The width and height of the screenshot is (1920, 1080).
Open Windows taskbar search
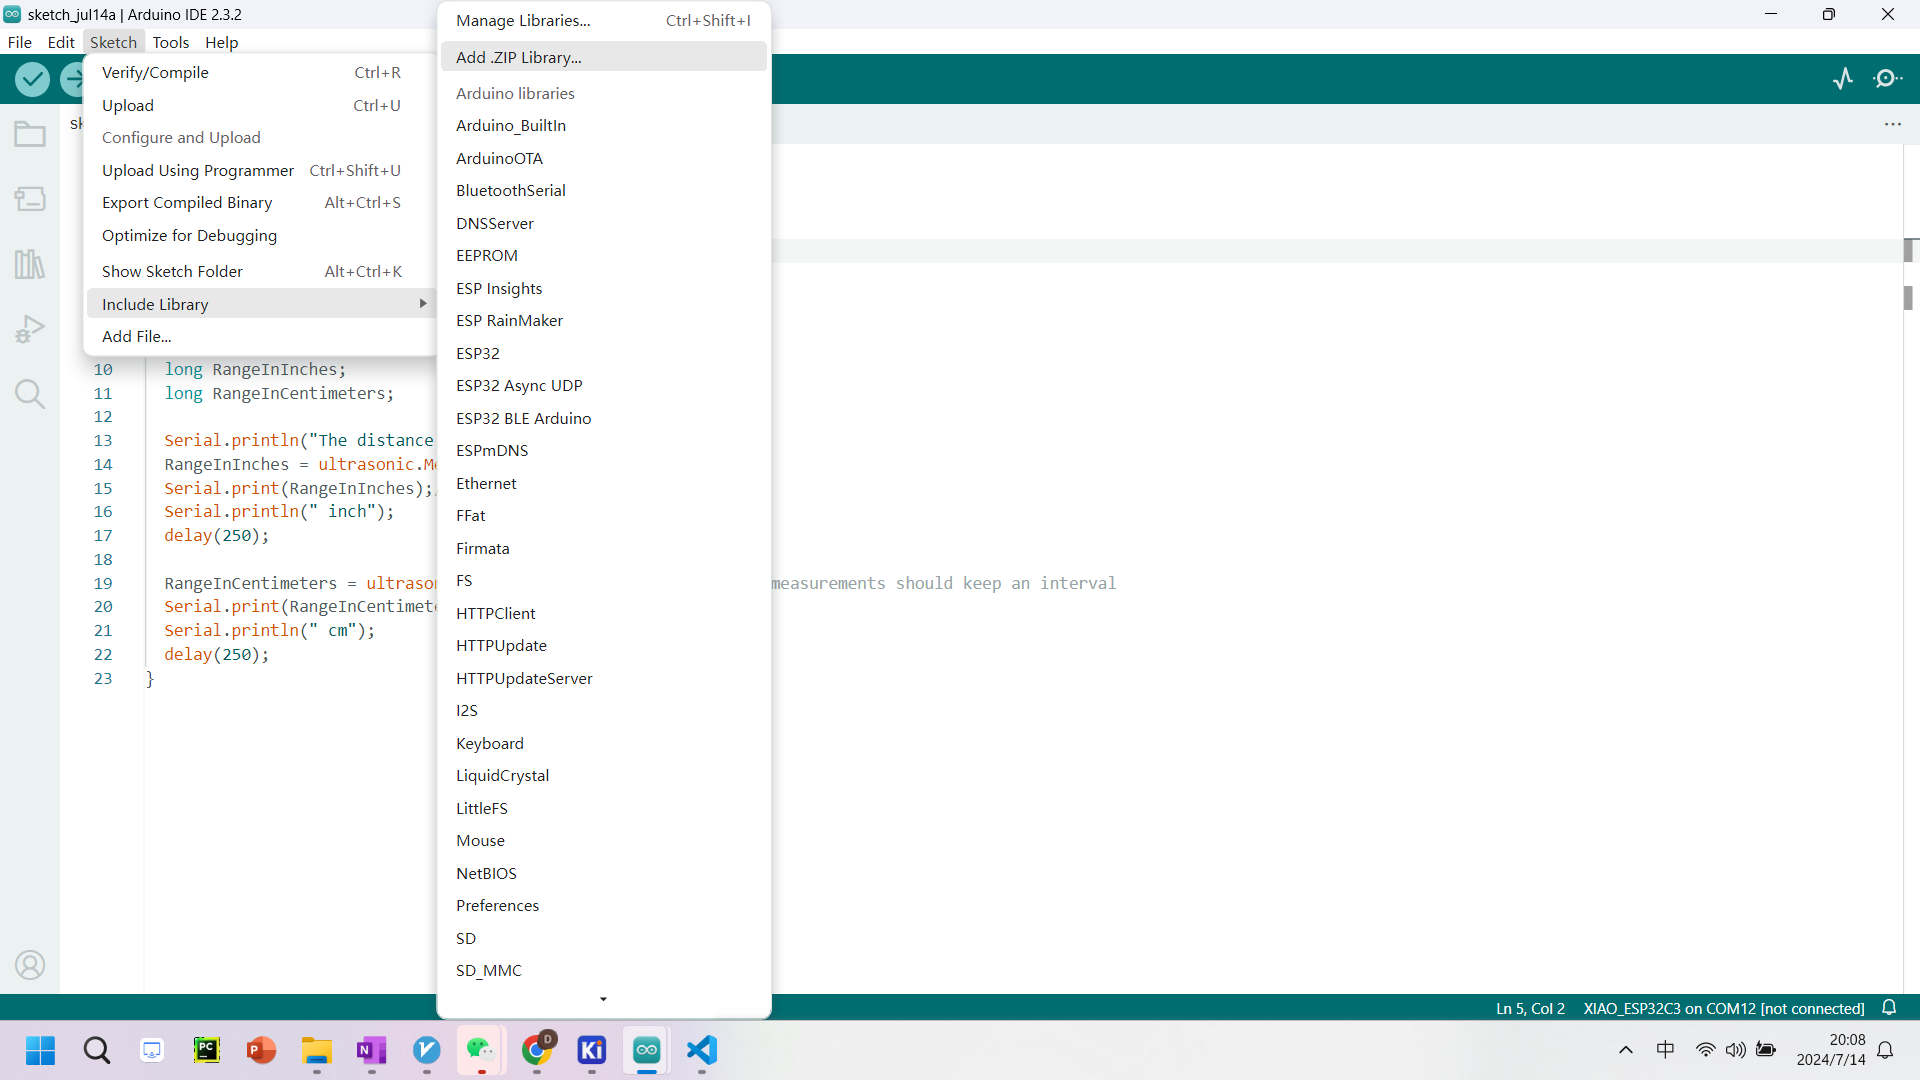(97, 1051)
